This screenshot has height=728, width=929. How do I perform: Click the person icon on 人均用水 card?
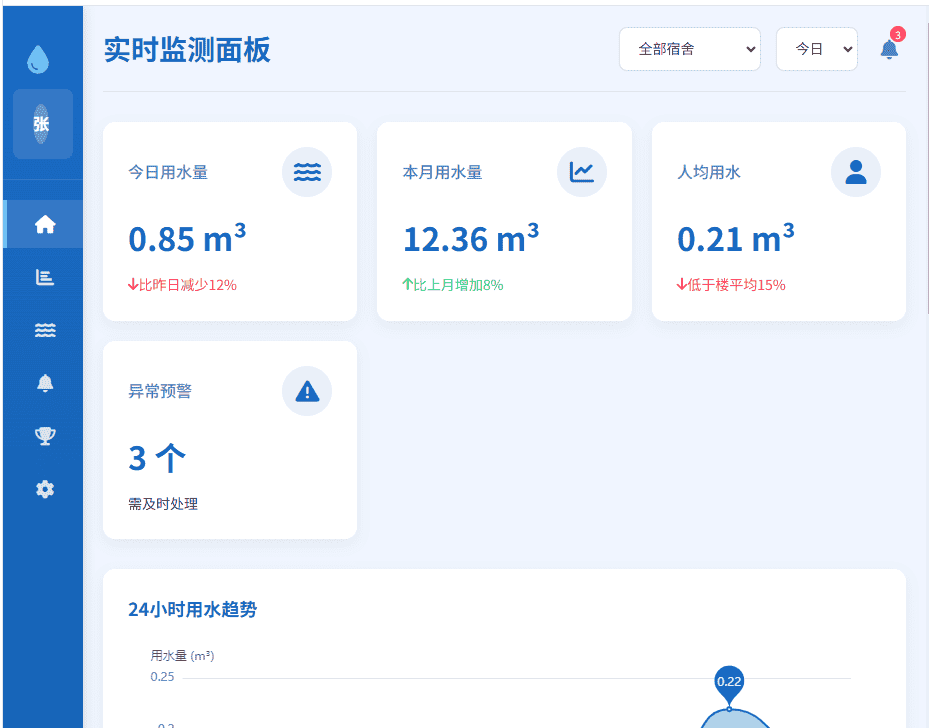(855, 171)
